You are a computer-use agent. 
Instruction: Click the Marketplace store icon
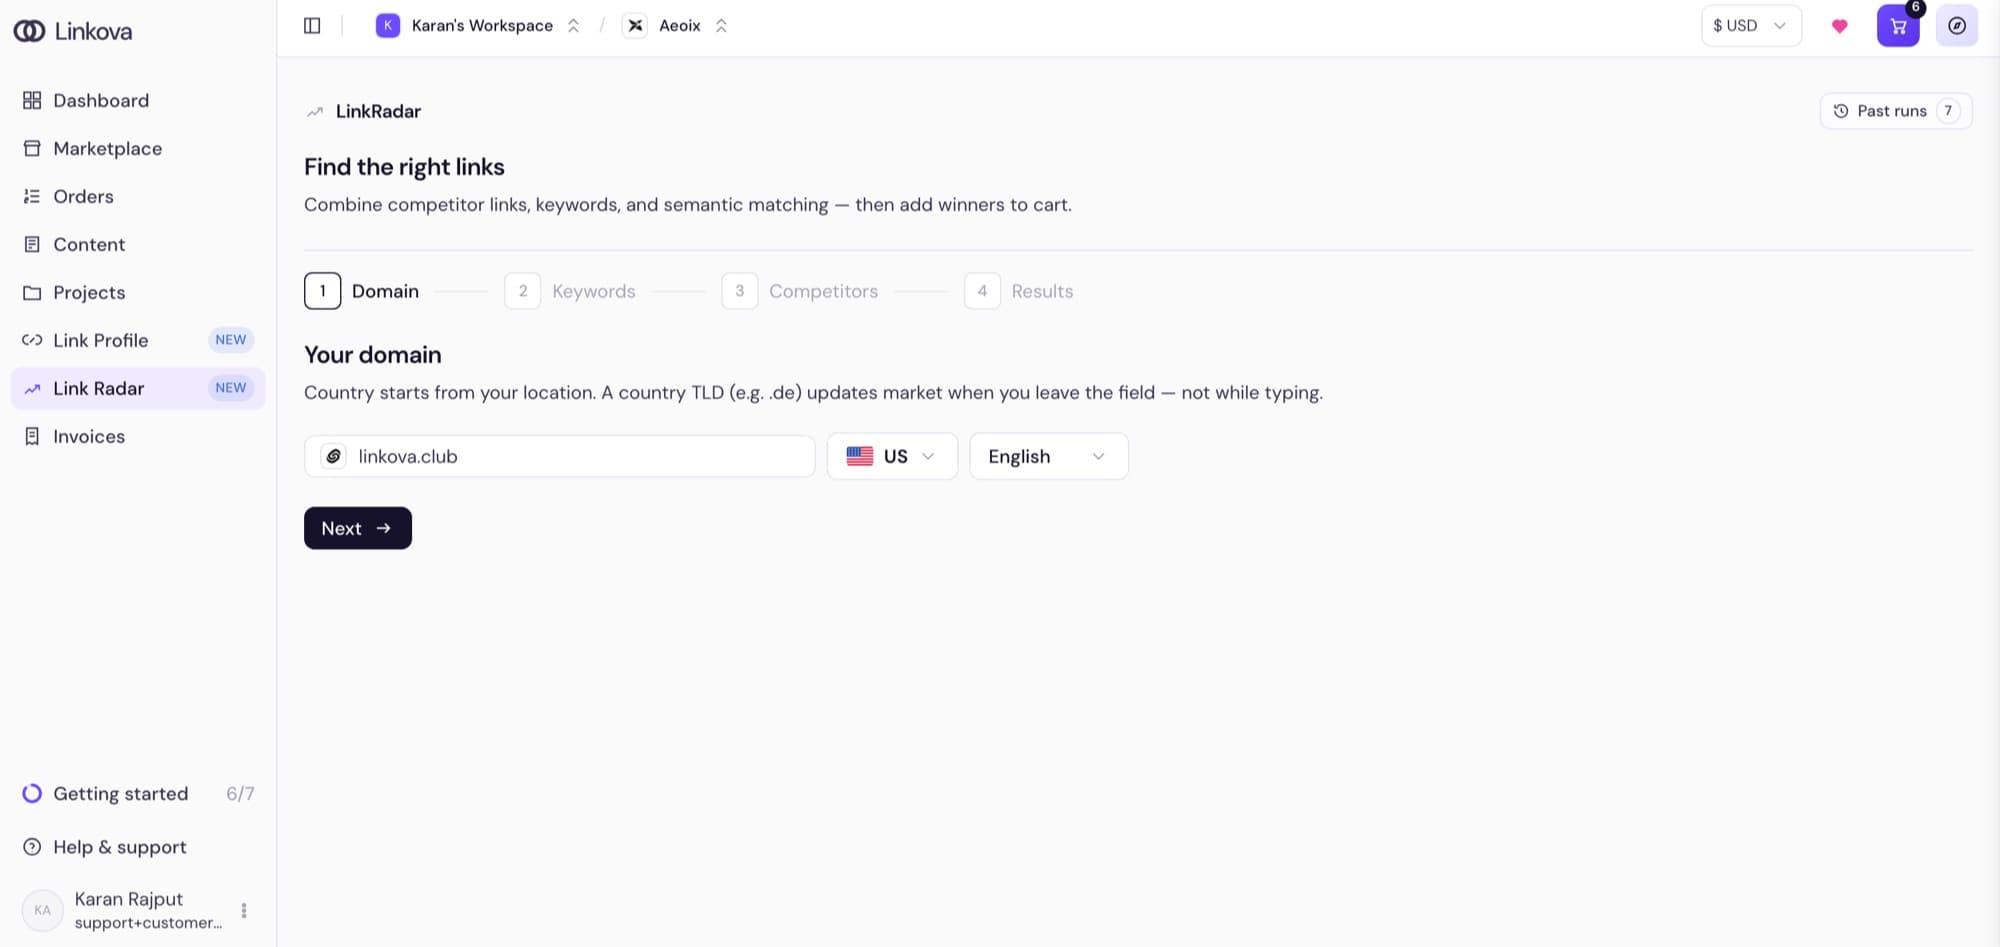pos(32,148)
